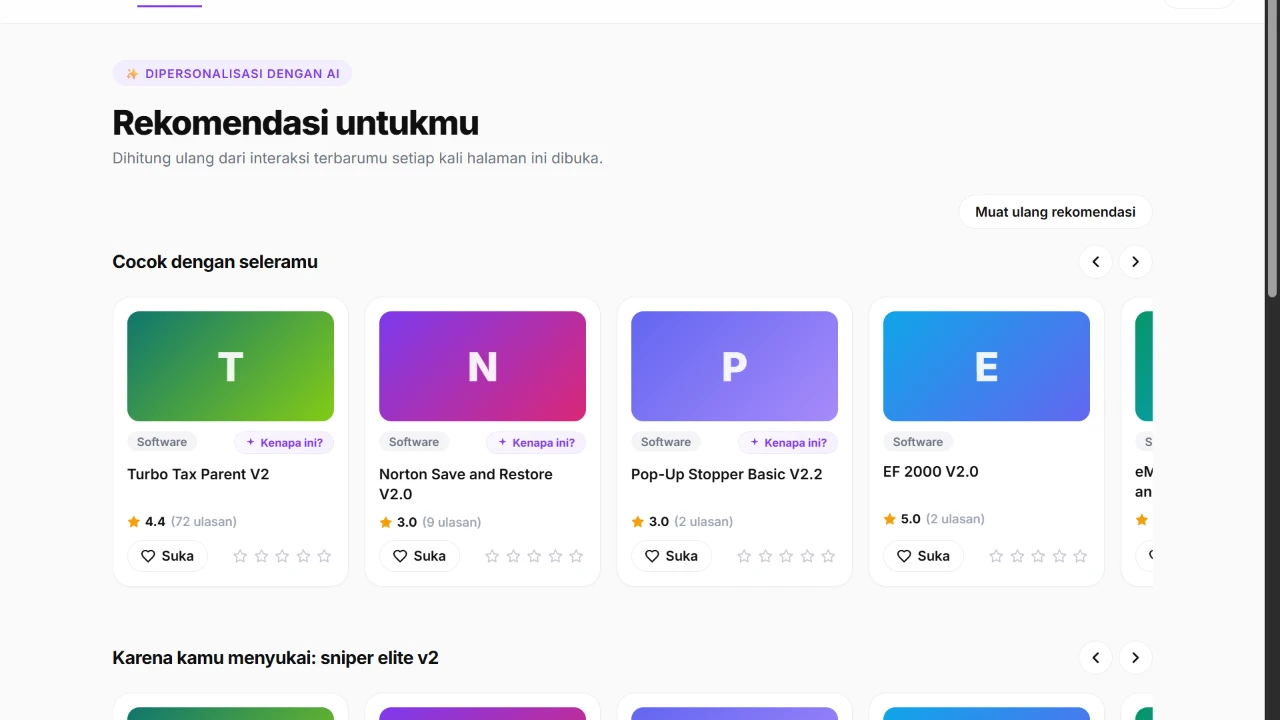
Task: Rate EF 2000 V2.0 five stars
Action: (x=1080, y=556)
